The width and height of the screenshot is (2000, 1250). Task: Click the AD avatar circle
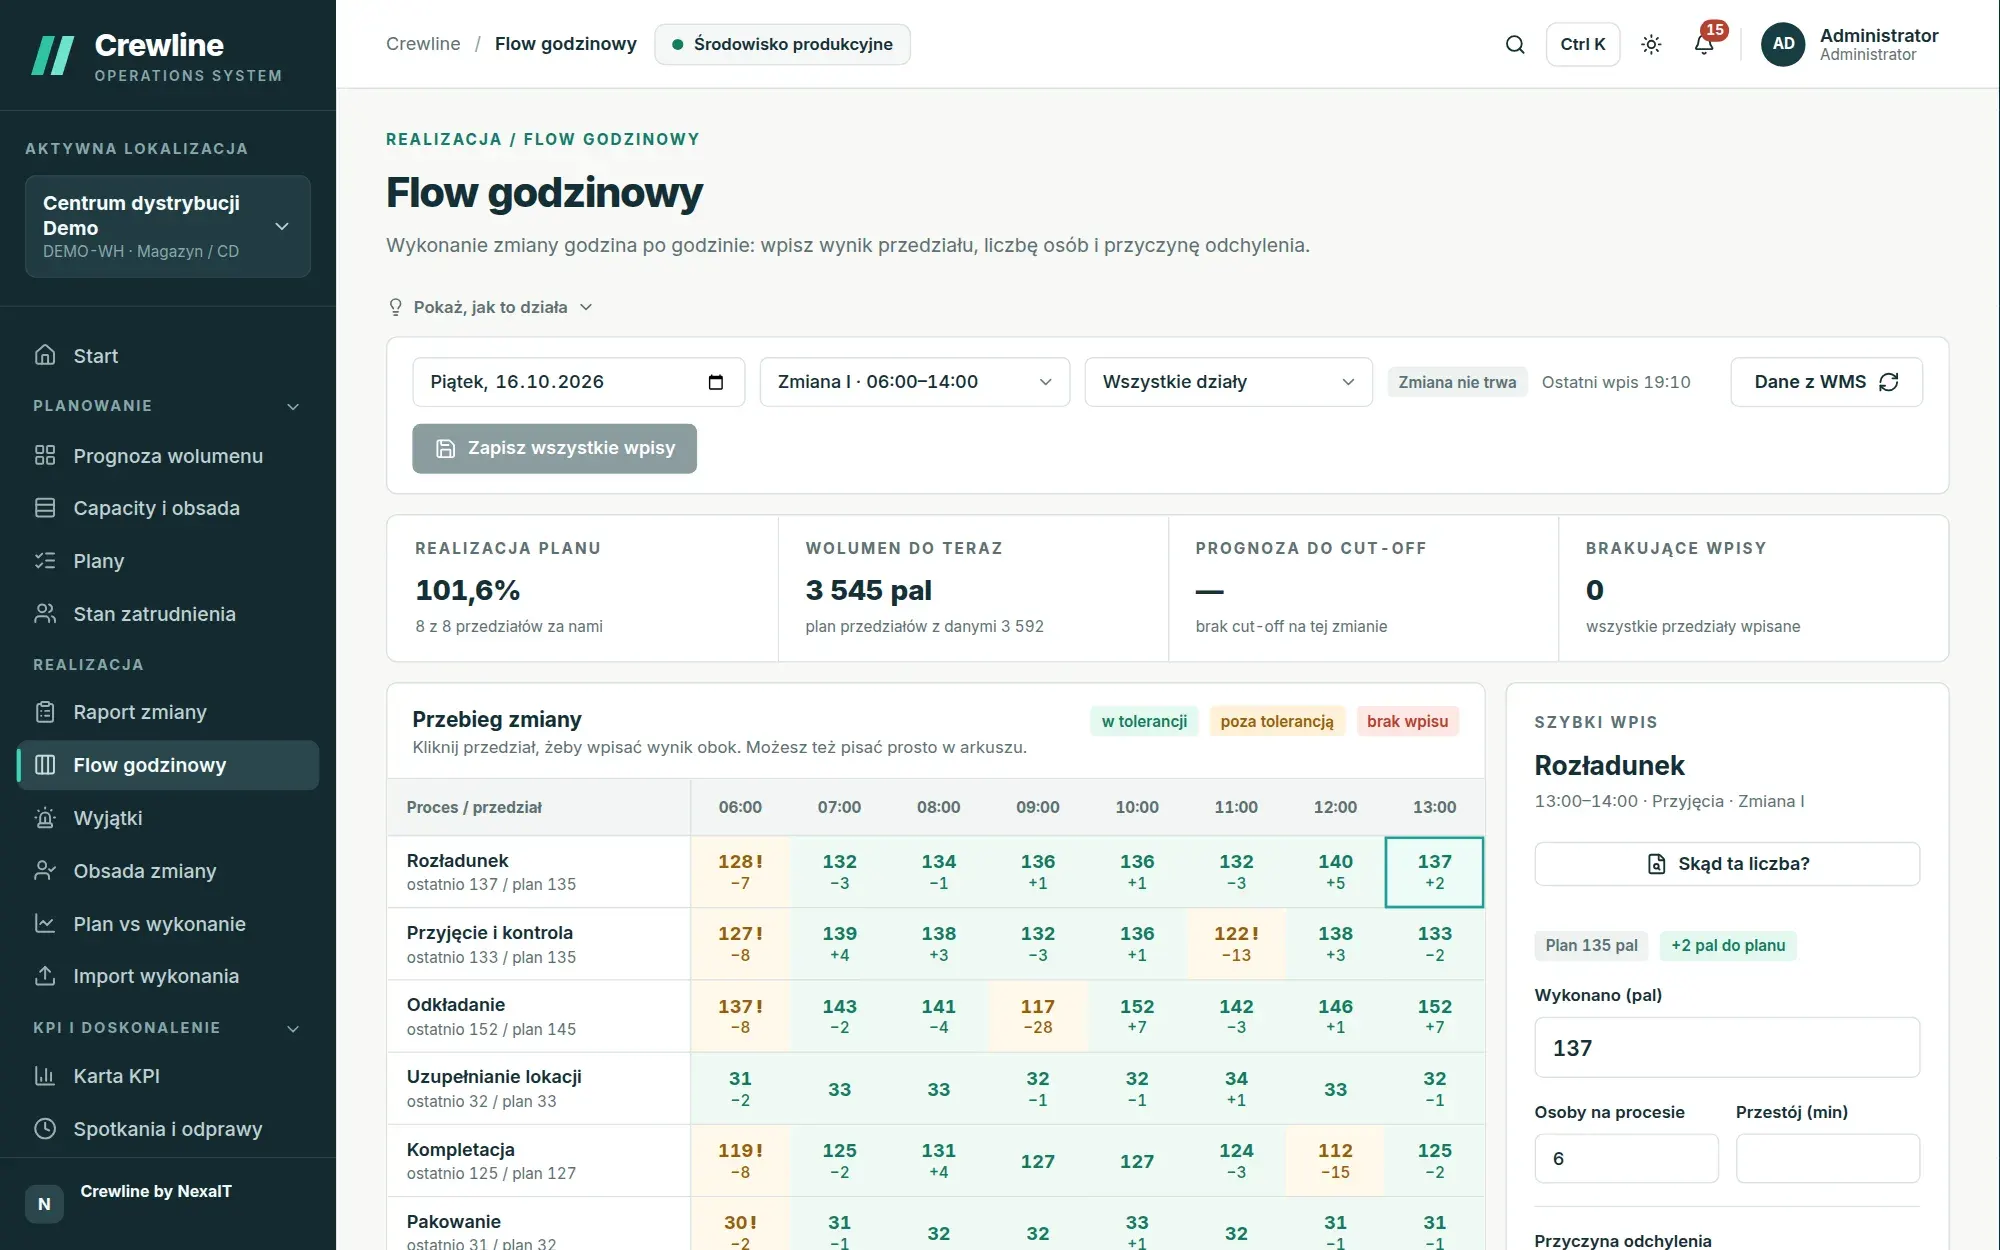click(x=1783, y=44)
